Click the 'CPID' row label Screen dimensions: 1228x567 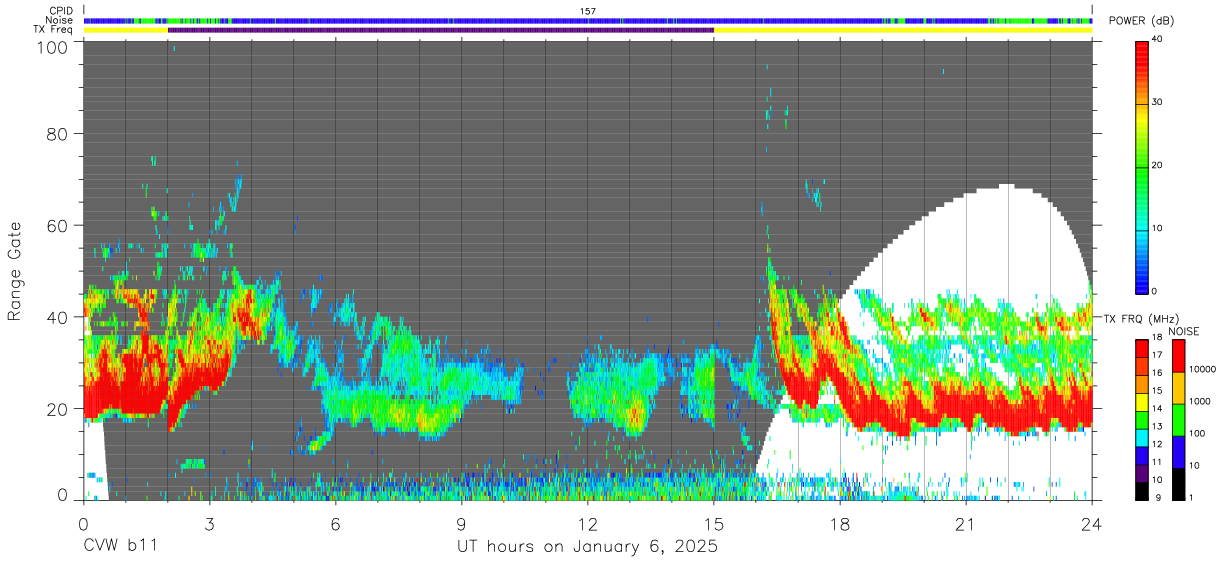[62, 11]
